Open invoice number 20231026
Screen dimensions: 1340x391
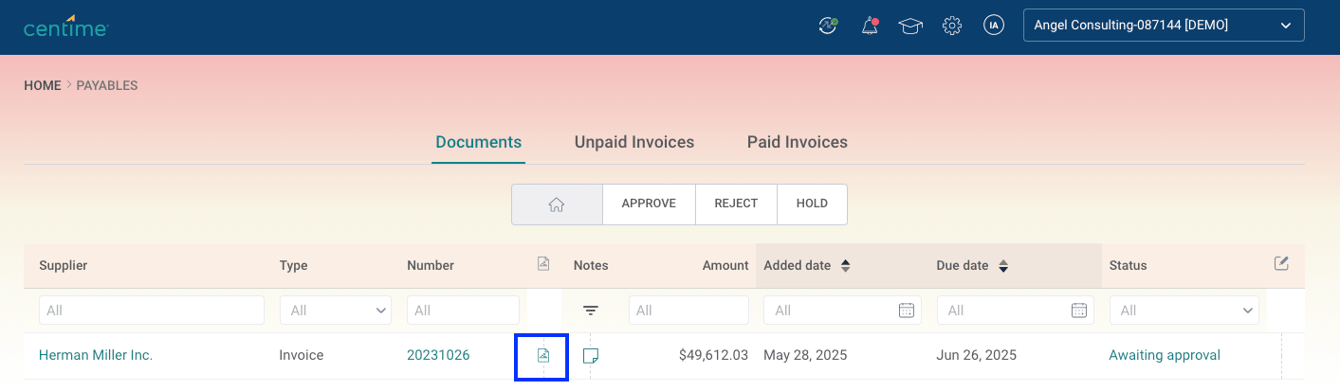pos(438,355)
